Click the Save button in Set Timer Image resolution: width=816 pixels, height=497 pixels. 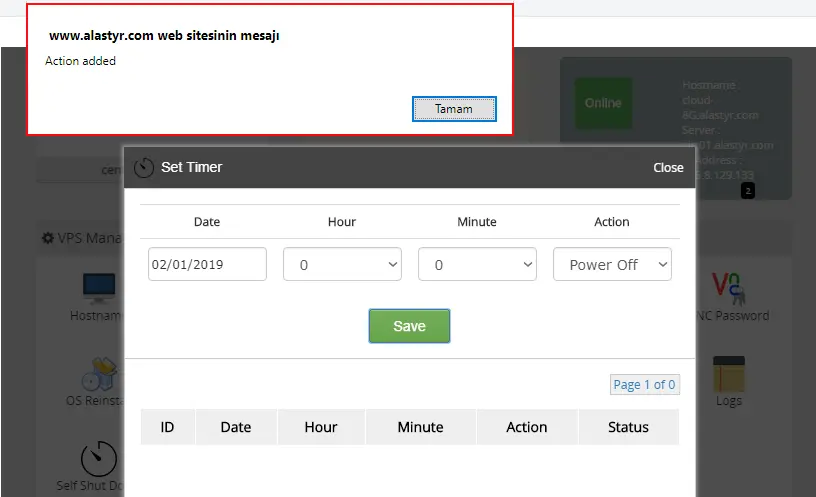click(409, 326)
